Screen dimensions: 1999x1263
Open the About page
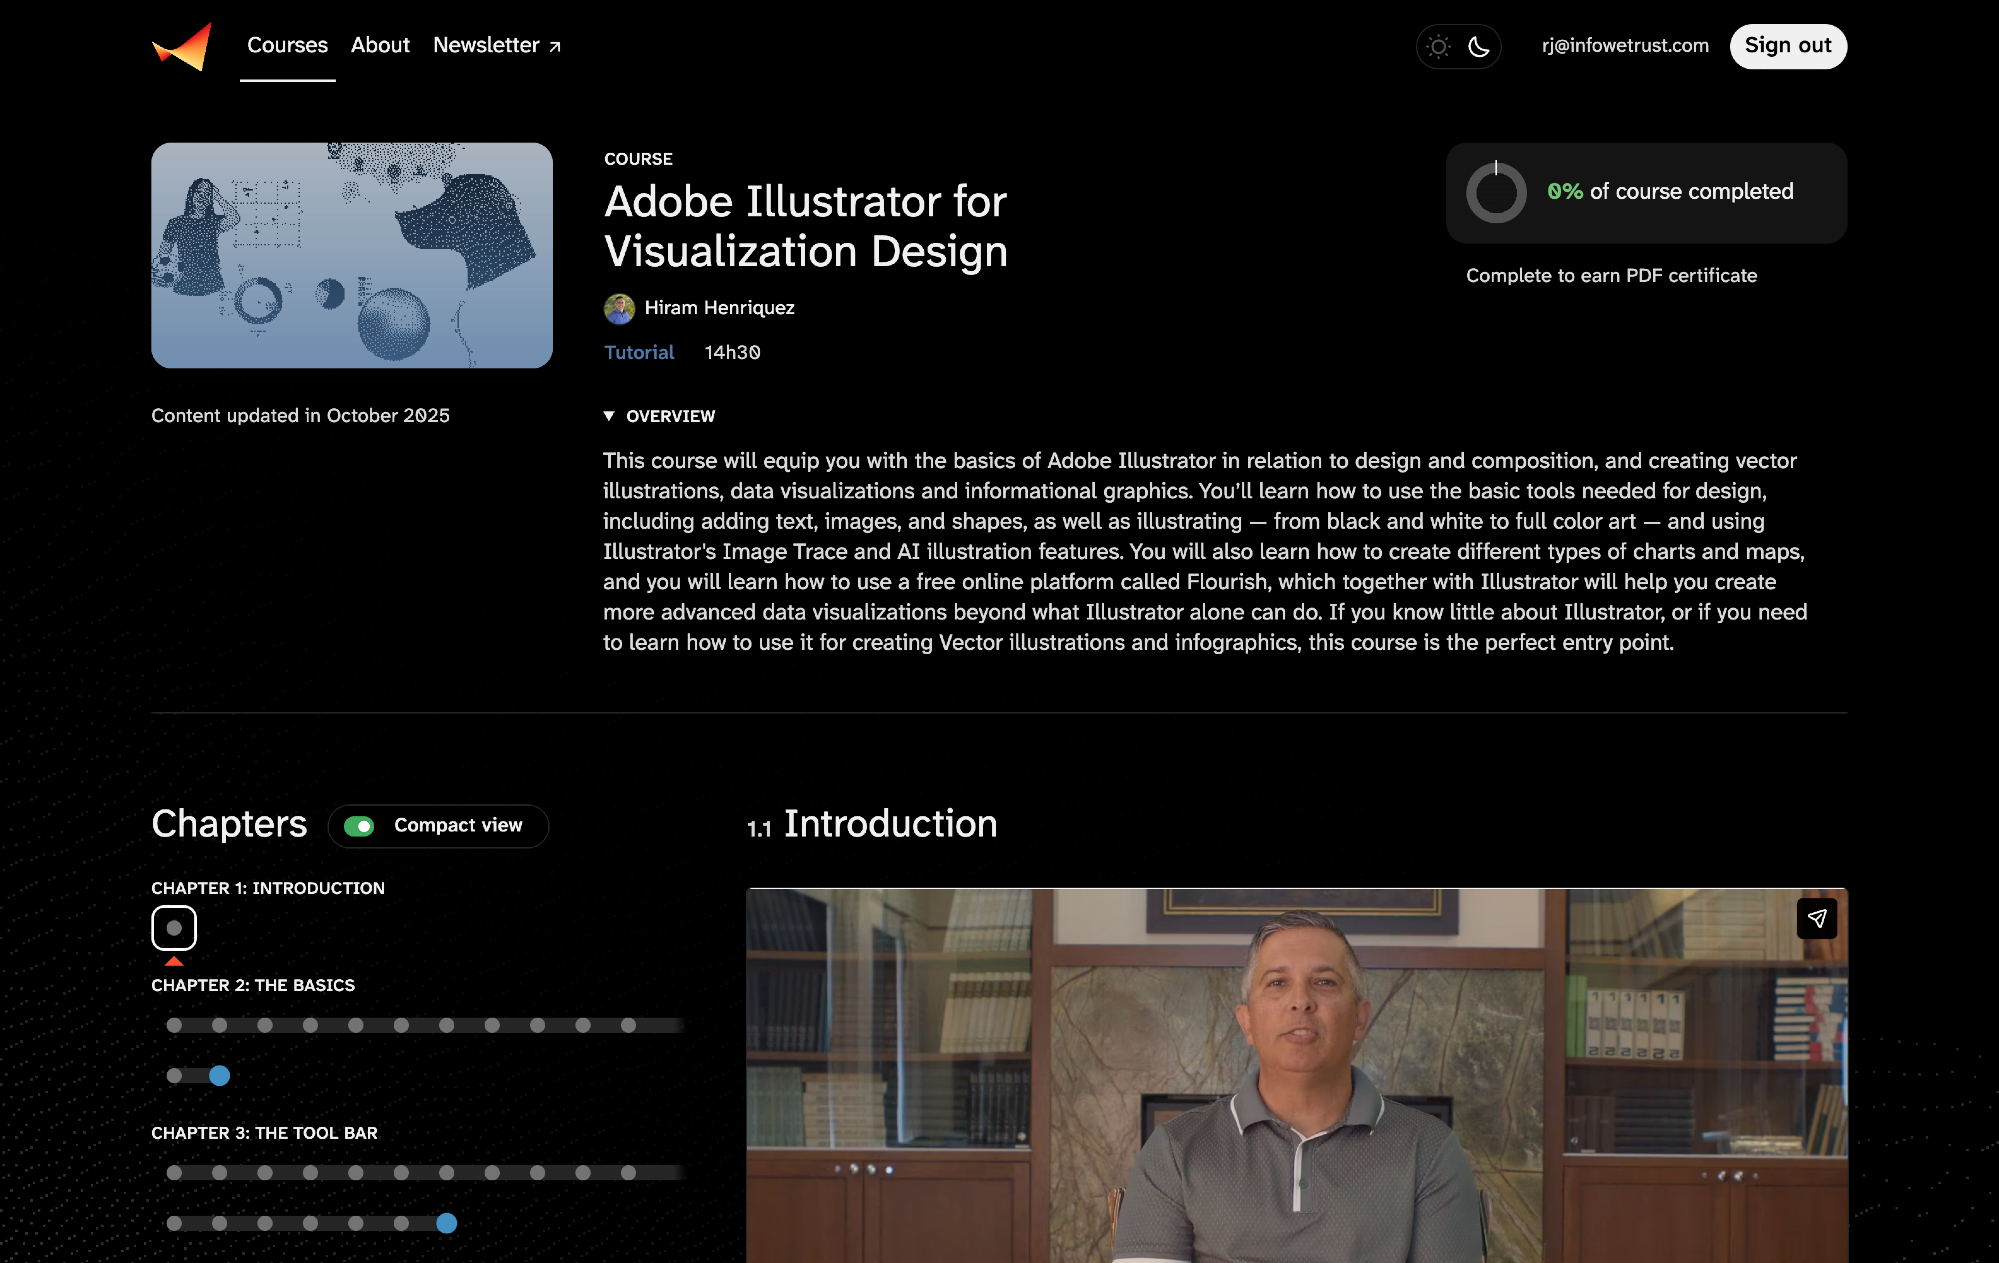pos(380,45)
